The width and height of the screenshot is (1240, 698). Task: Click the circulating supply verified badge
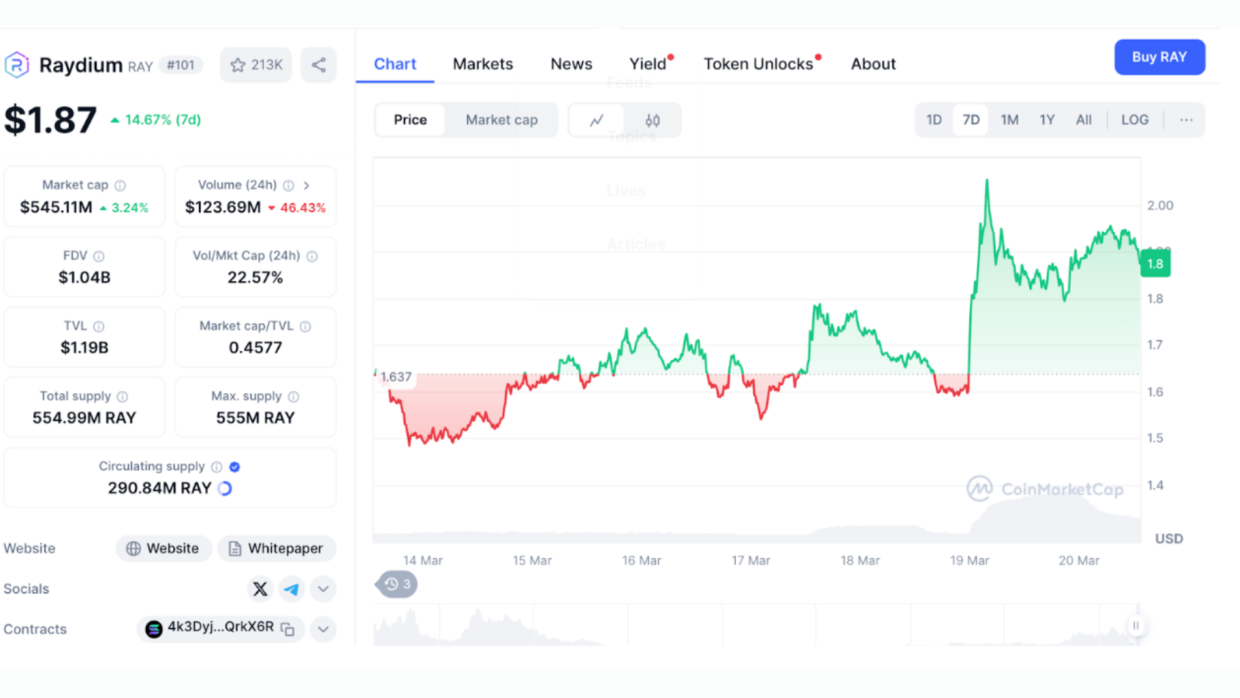tap(234, 466)
